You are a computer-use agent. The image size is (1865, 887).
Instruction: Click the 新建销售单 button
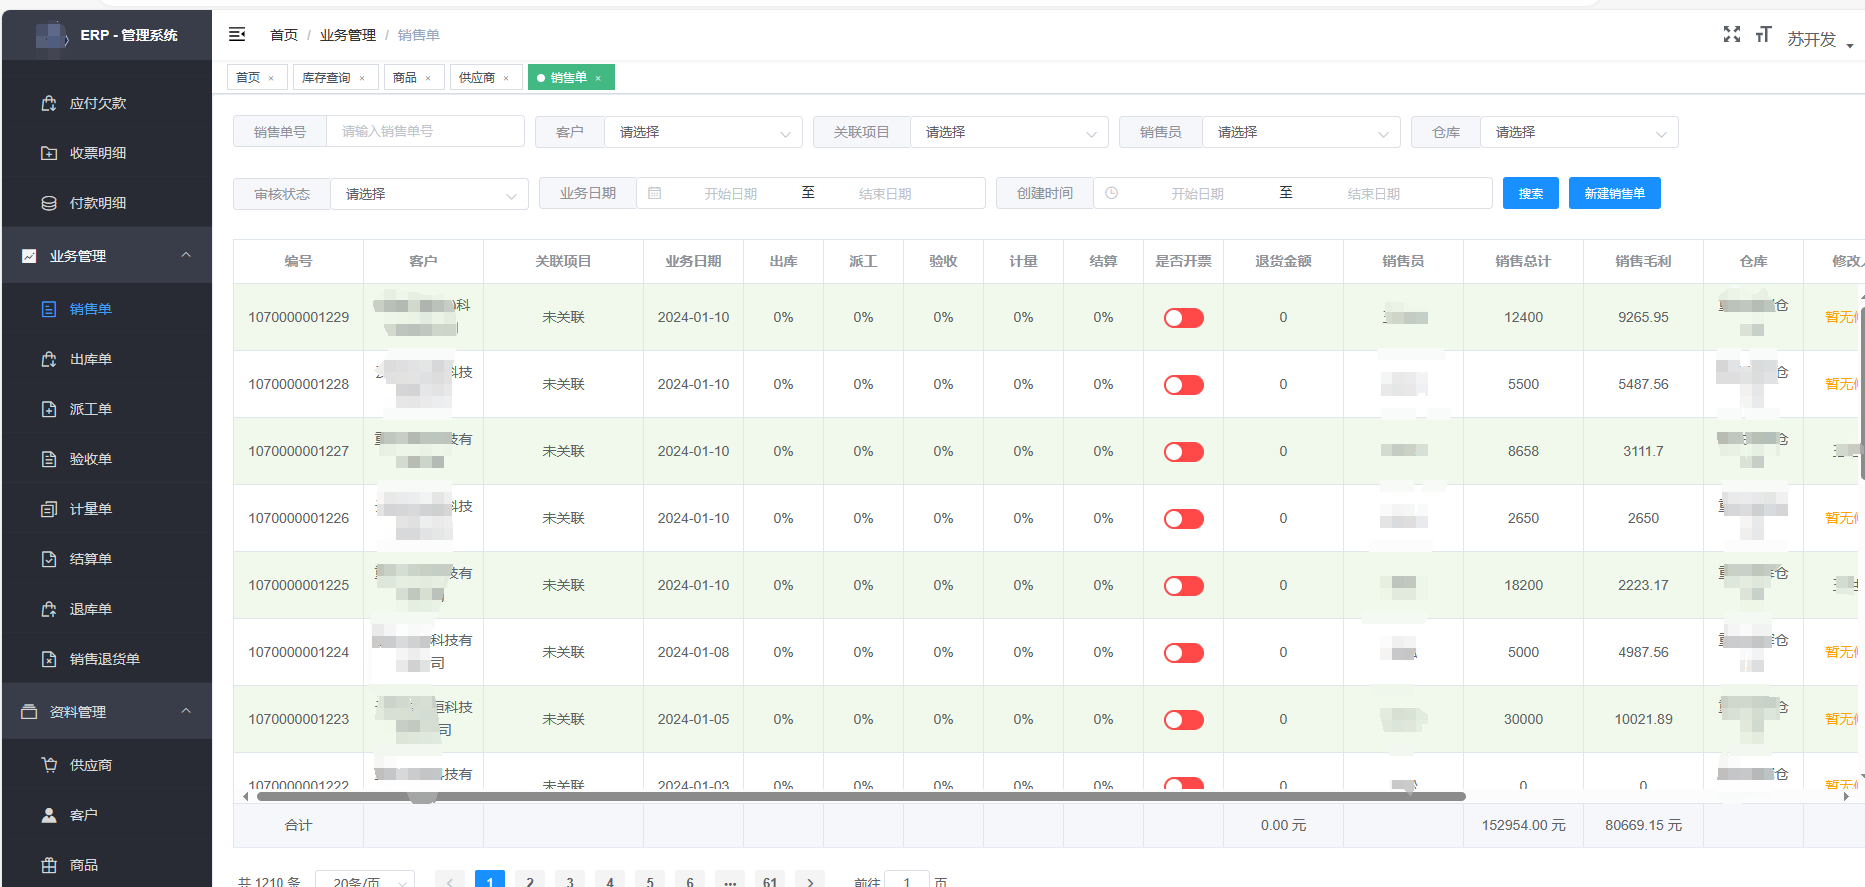[x=1615, y=193]
